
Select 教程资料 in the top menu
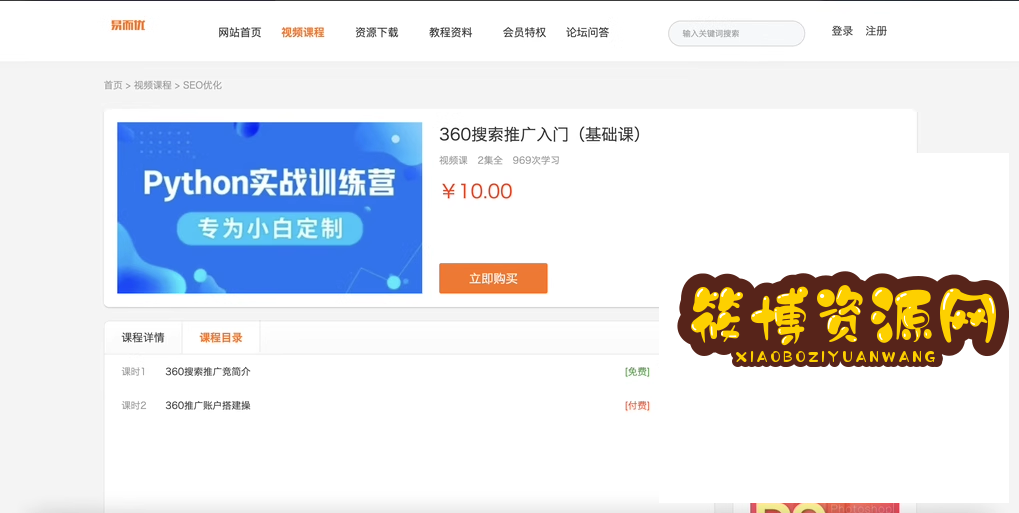[x=450, y=33]
